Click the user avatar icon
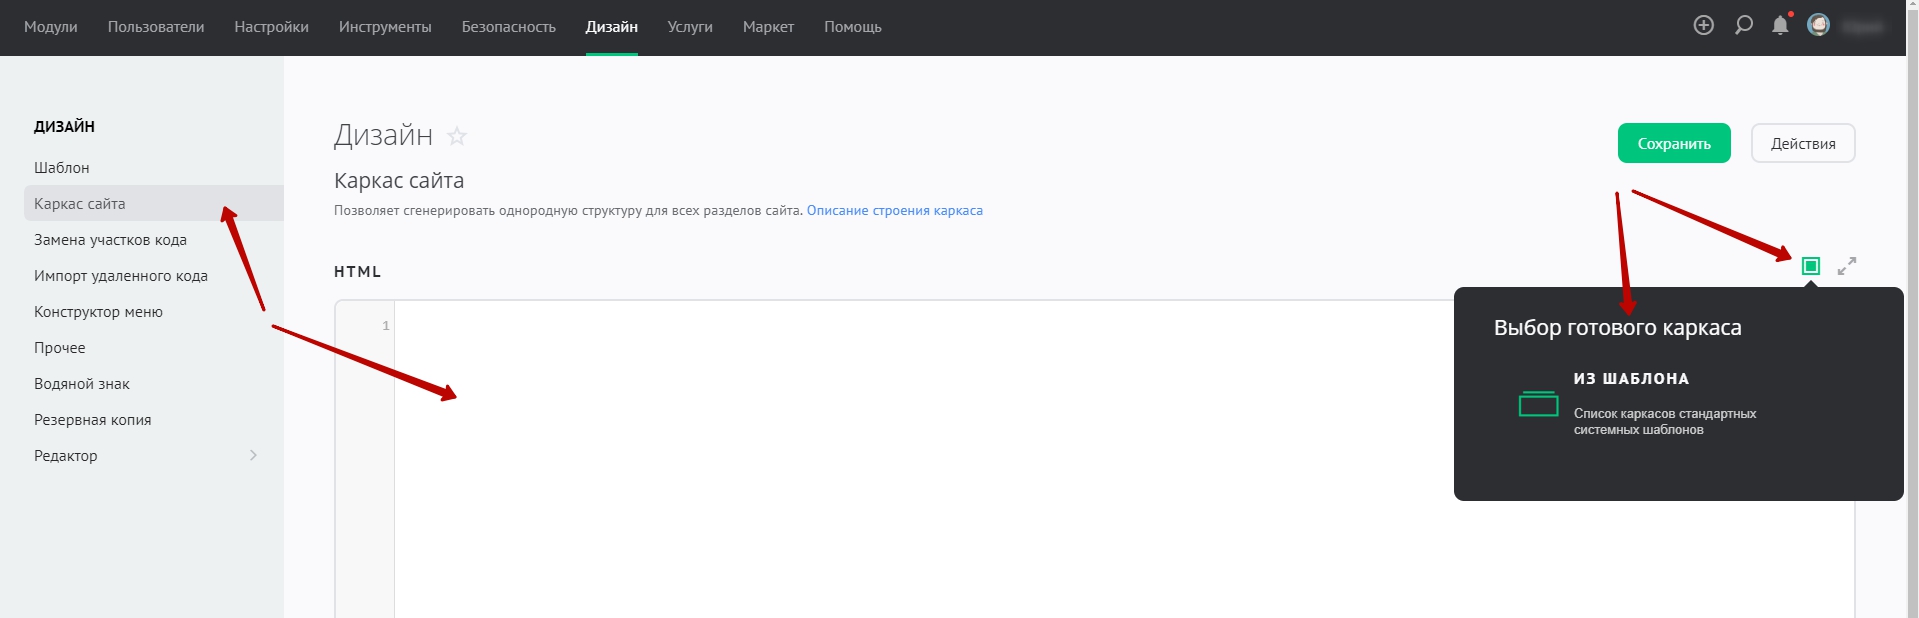Viewport: 1919px width, 618px height. (x=1818, y=26)
